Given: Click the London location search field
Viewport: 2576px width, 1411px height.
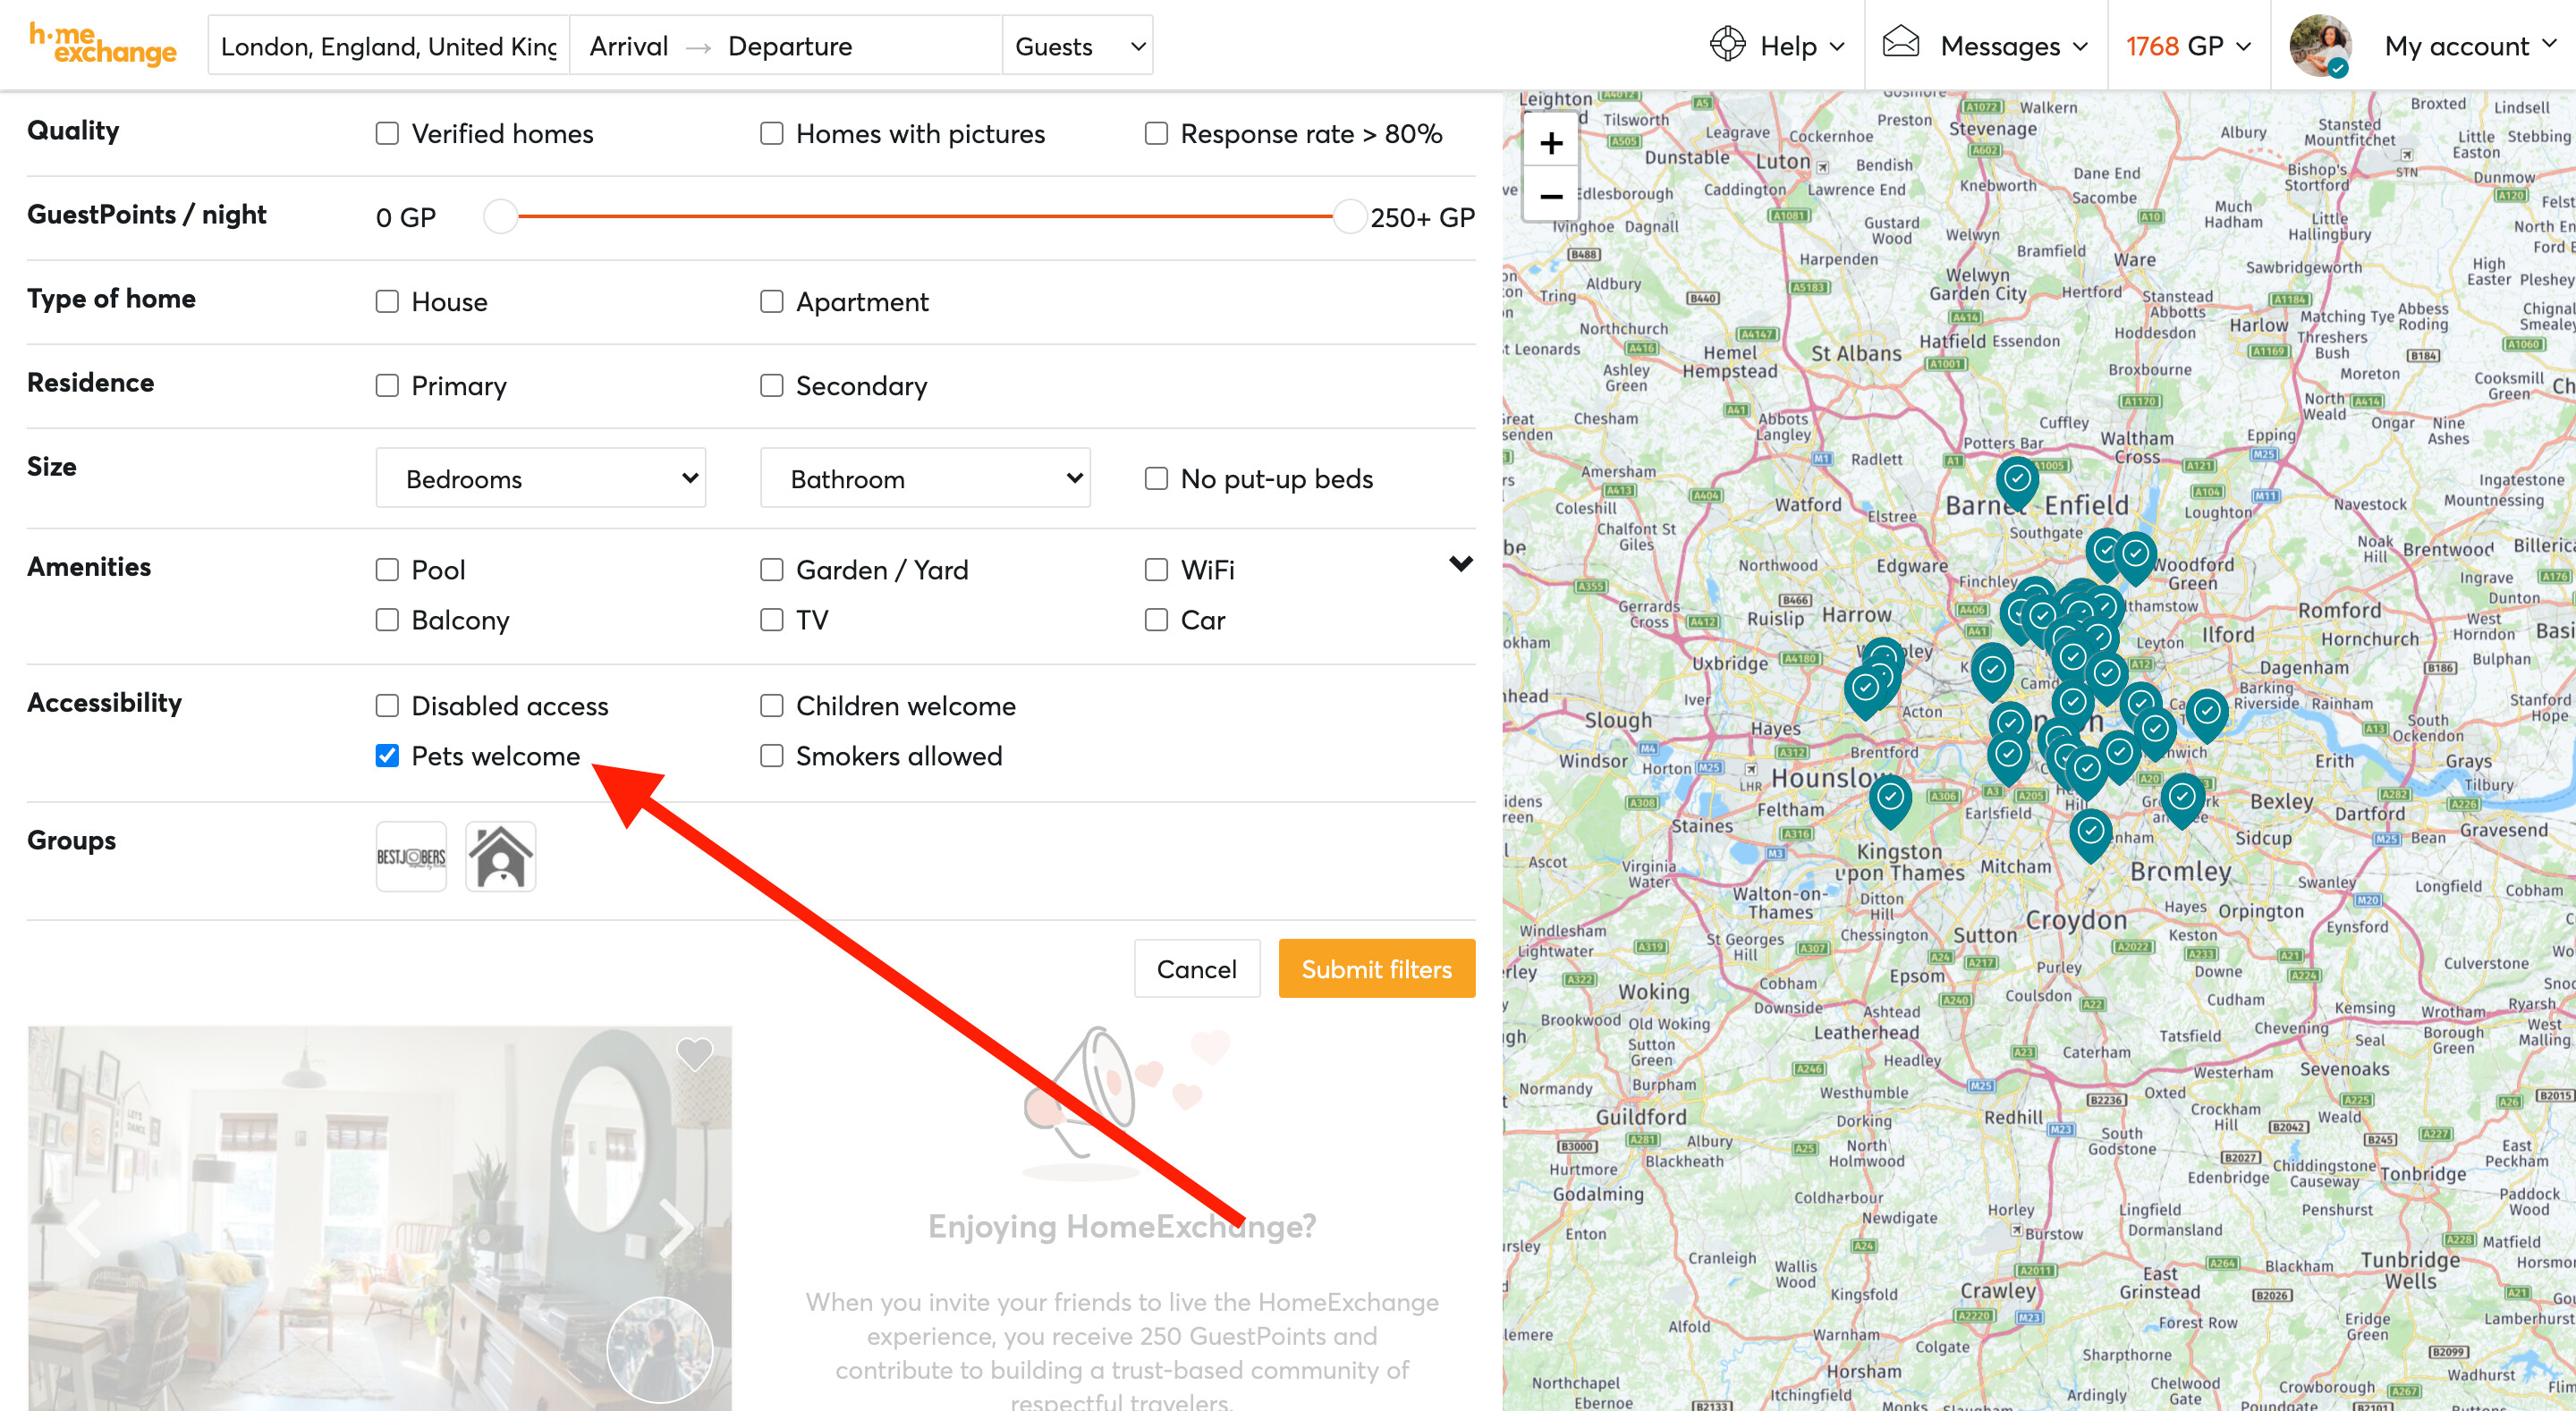Looking at the screenshot, I should (388, 46).
